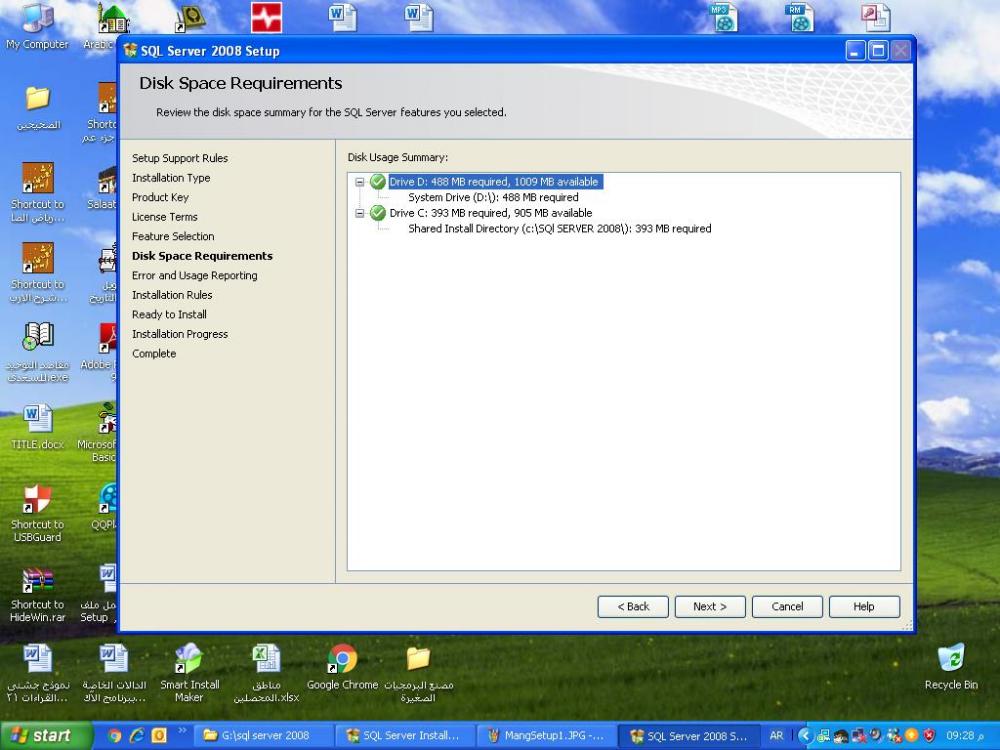Select System Drive (D:\) 488 MB row
The height and width of the screenshot is (750, 1000).
coord(493,198)
